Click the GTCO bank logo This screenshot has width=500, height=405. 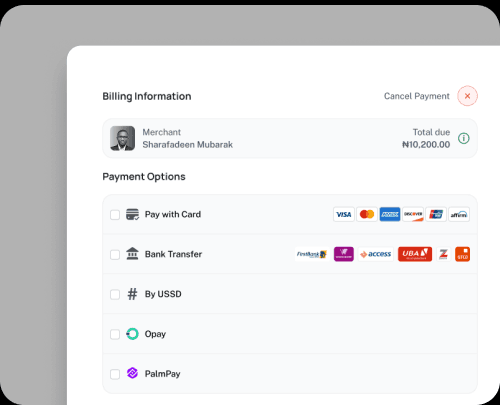click(463, 254)
